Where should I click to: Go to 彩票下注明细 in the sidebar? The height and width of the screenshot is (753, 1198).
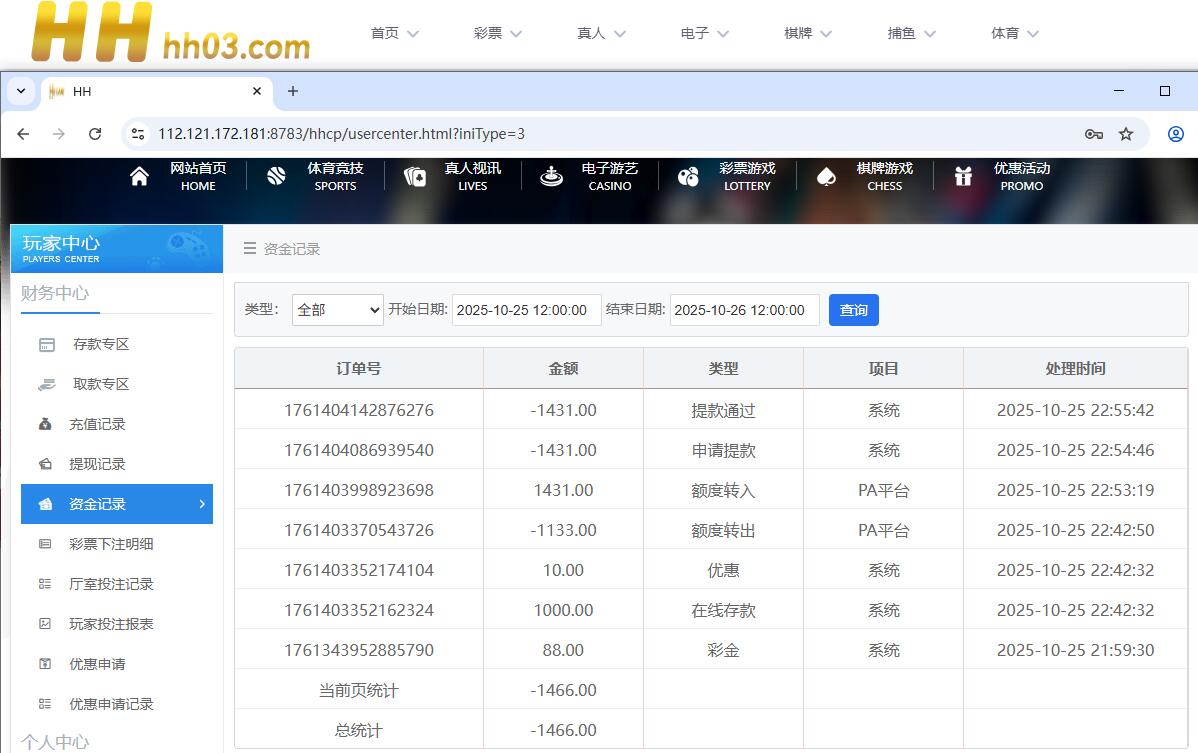[x=111, y=544]
